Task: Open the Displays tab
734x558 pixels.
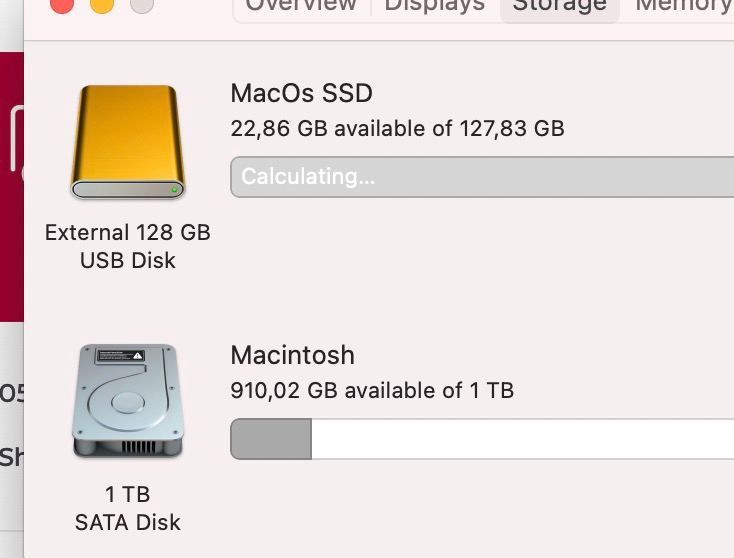Action: 435,6
